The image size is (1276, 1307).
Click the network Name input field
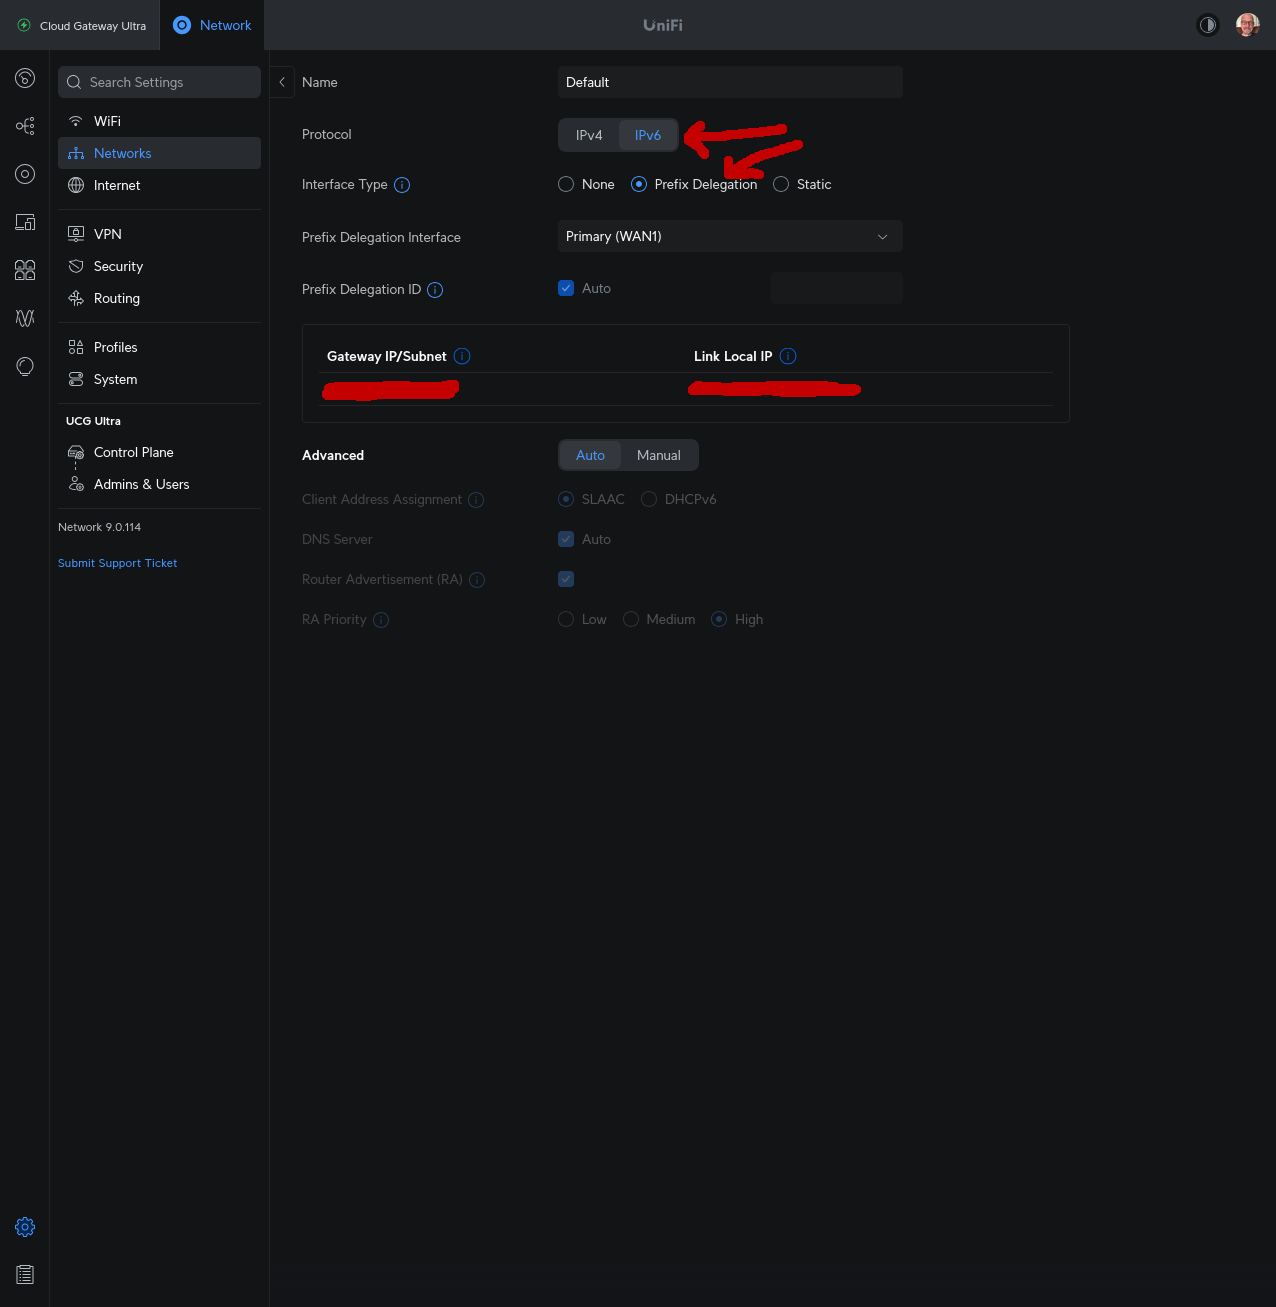(x=730, y=82)
